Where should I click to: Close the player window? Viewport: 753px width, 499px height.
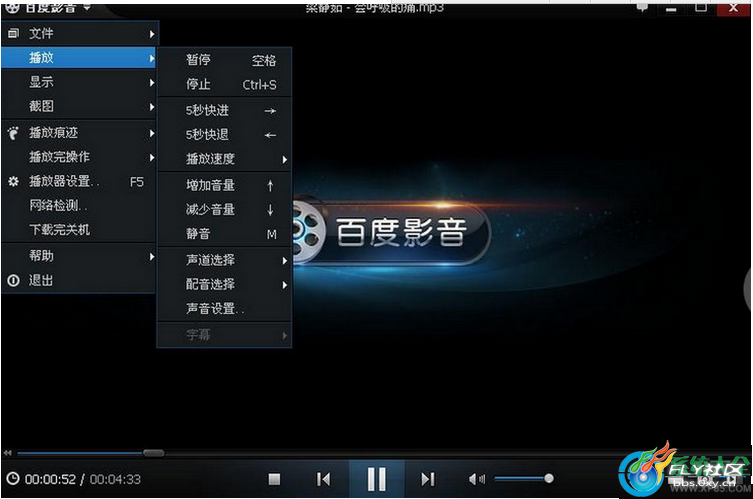coord(733,8)
